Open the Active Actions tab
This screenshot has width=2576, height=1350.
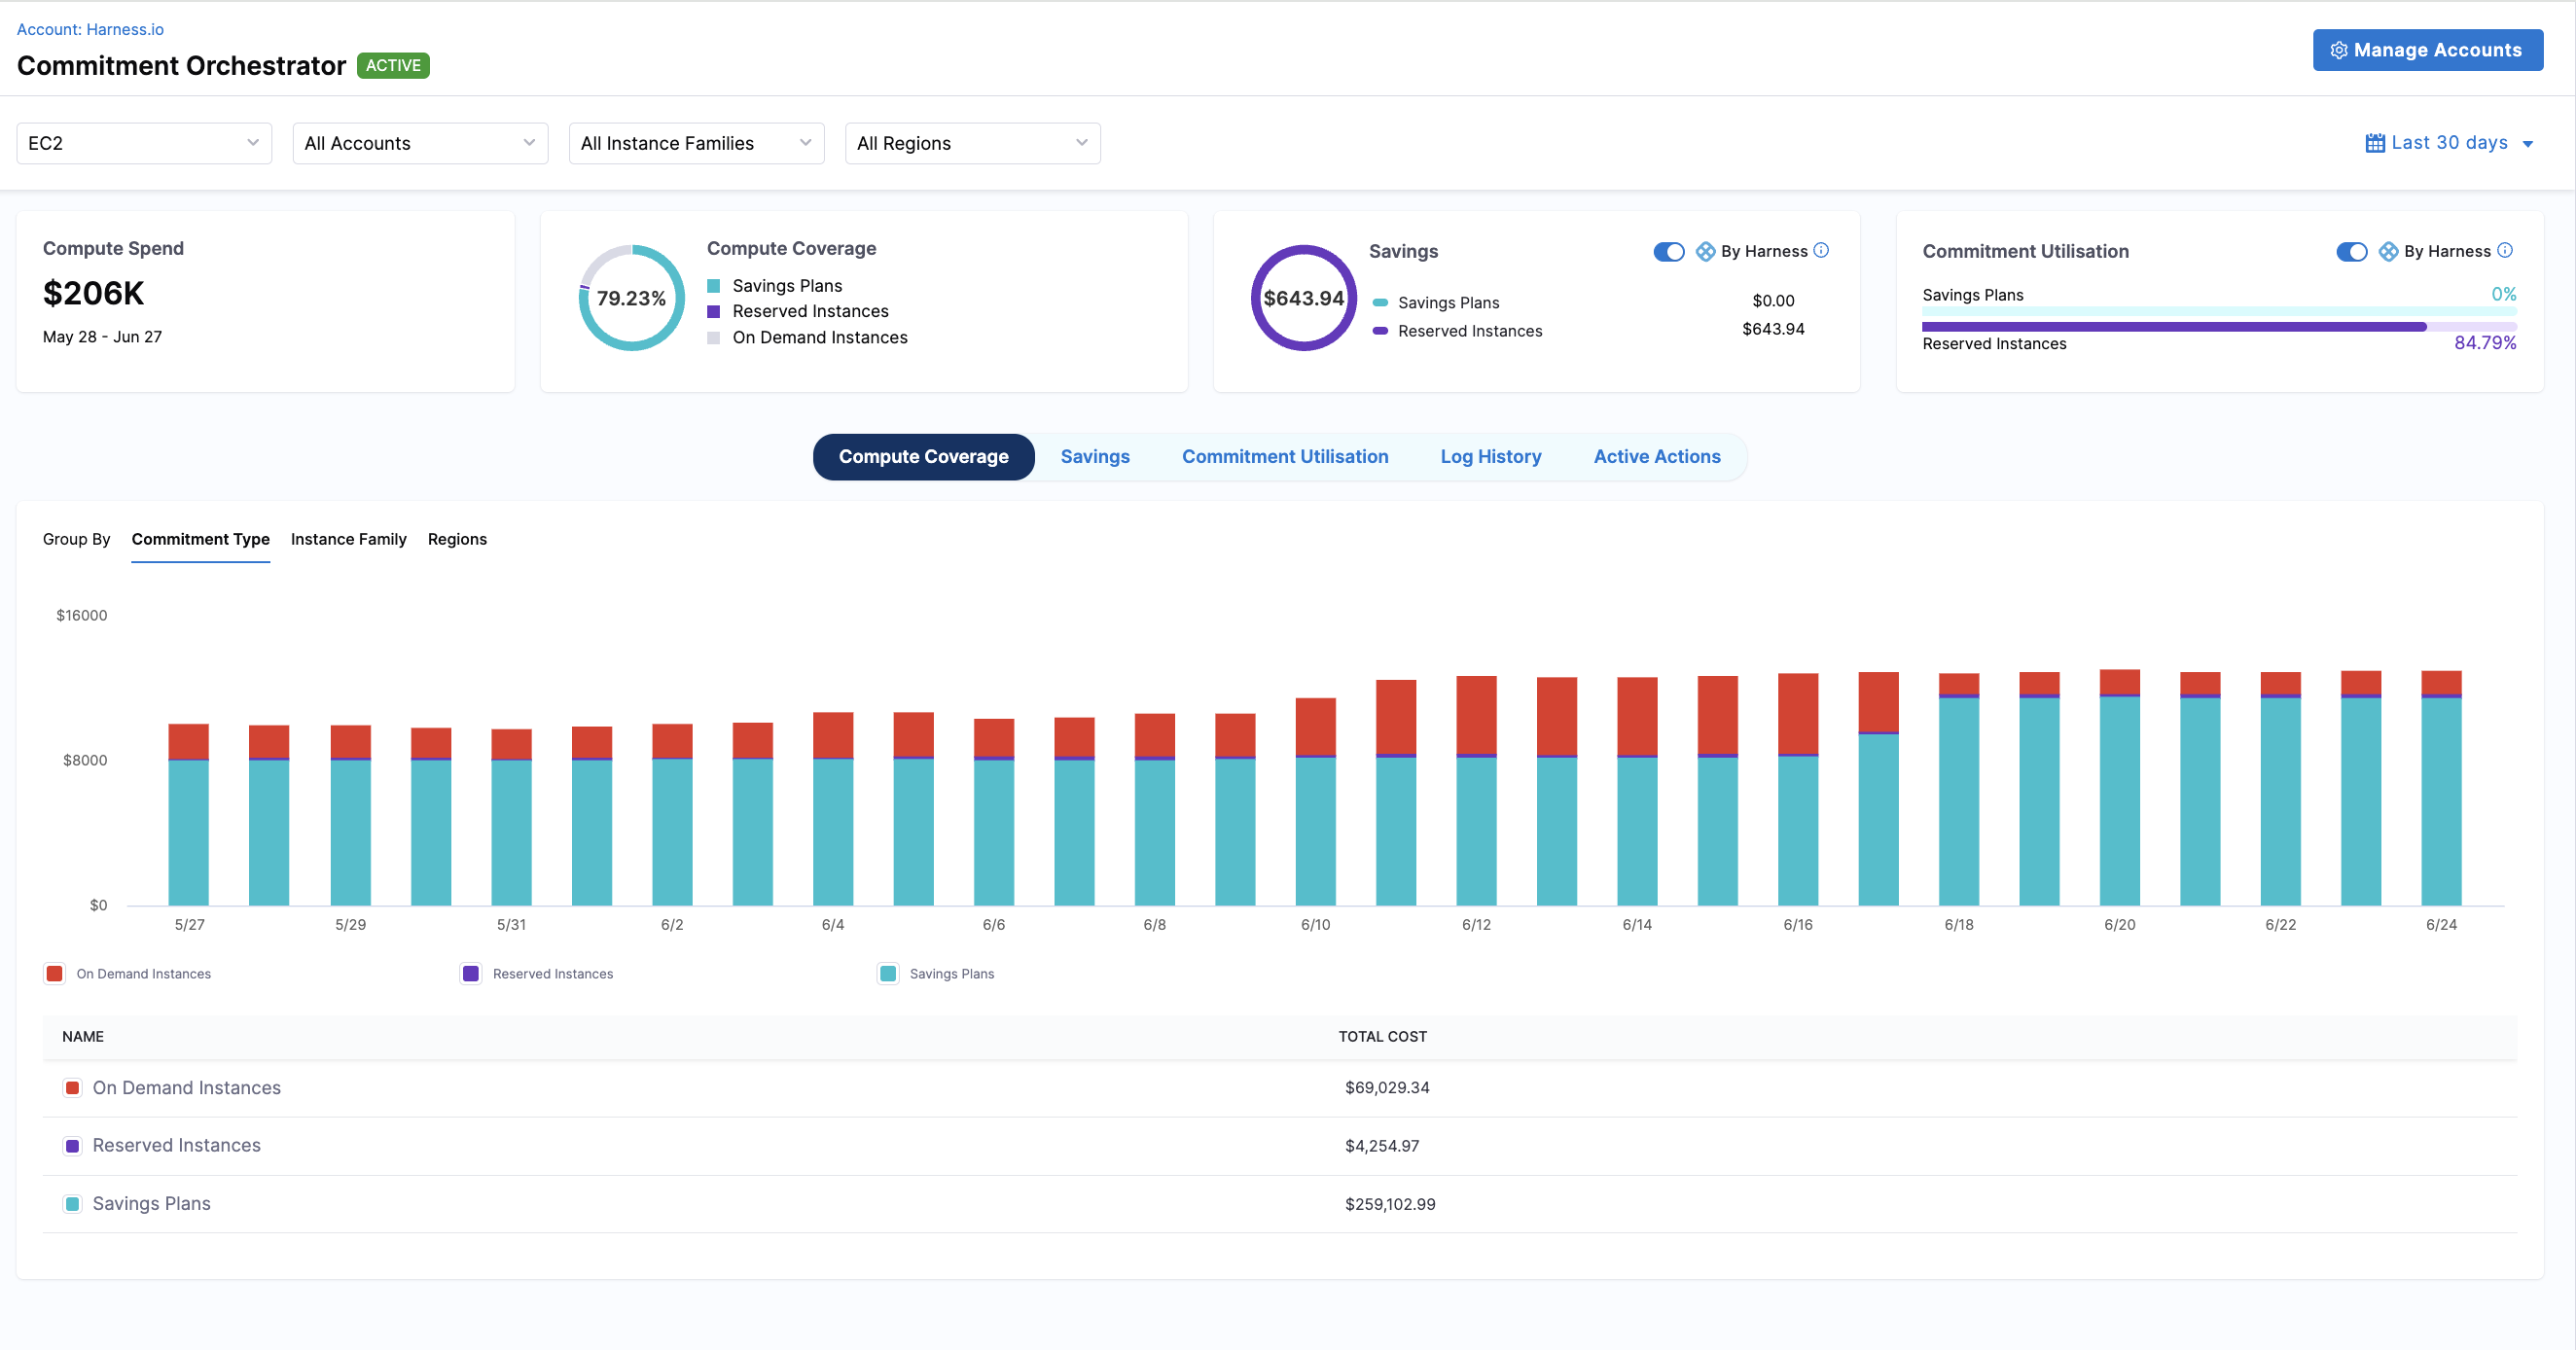point(1656,456)
